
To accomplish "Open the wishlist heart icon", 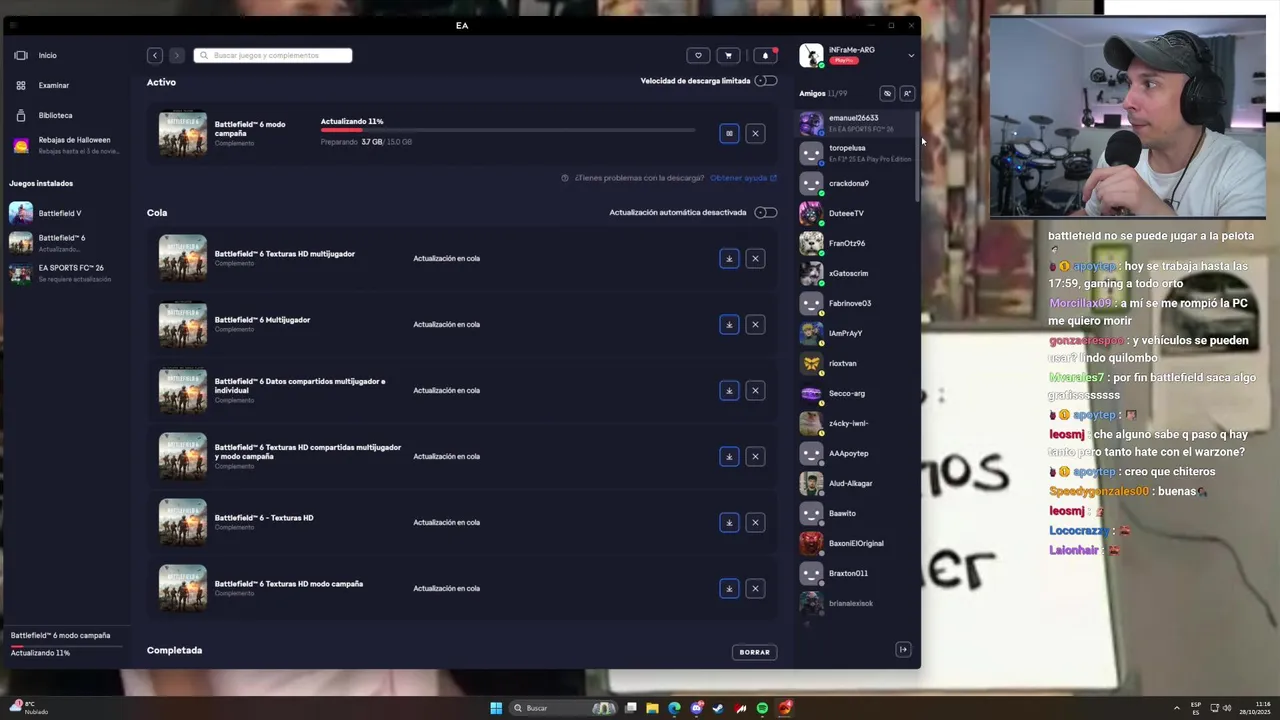I will click(x=698, y=55).
